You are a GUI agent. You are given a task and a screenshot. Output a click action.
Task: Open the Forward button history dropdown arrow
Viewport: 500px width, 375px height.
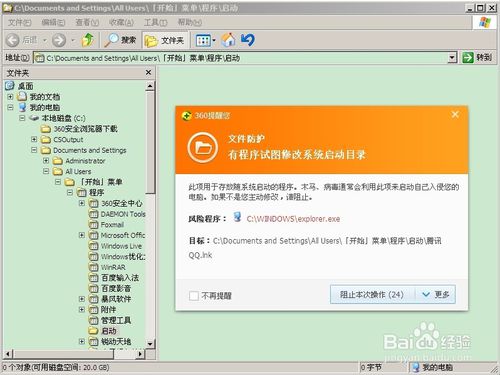tap(72, 40)
